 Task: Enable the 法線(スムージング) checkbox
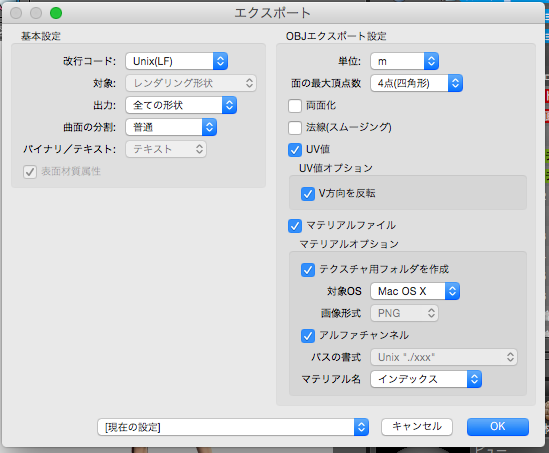(295, 128)
